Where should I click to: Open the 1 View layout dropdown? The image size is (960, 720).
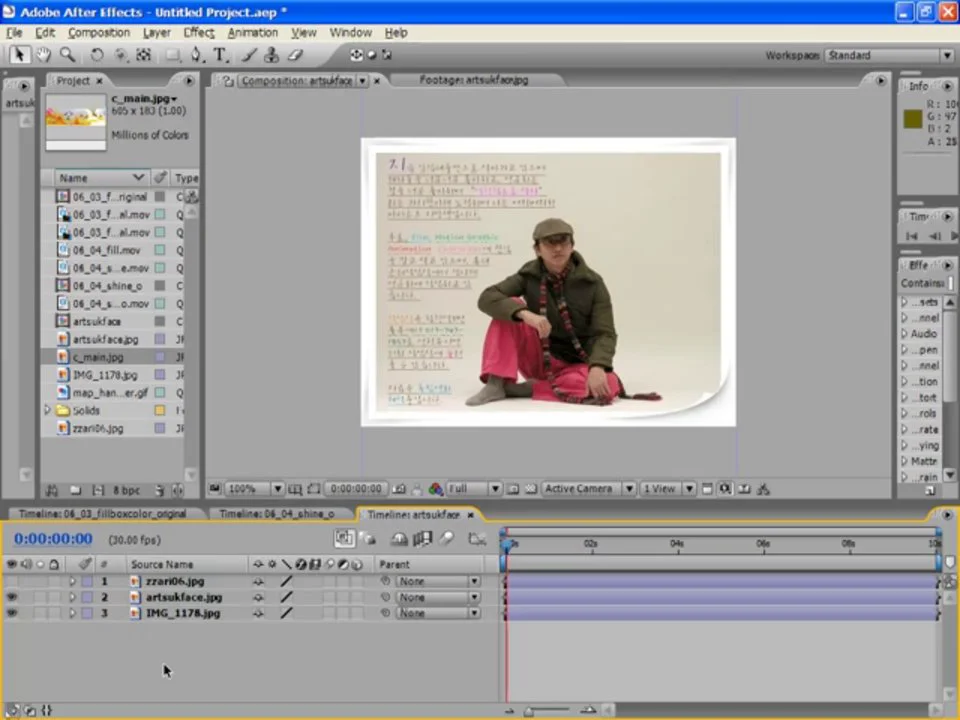pos(667,489)
